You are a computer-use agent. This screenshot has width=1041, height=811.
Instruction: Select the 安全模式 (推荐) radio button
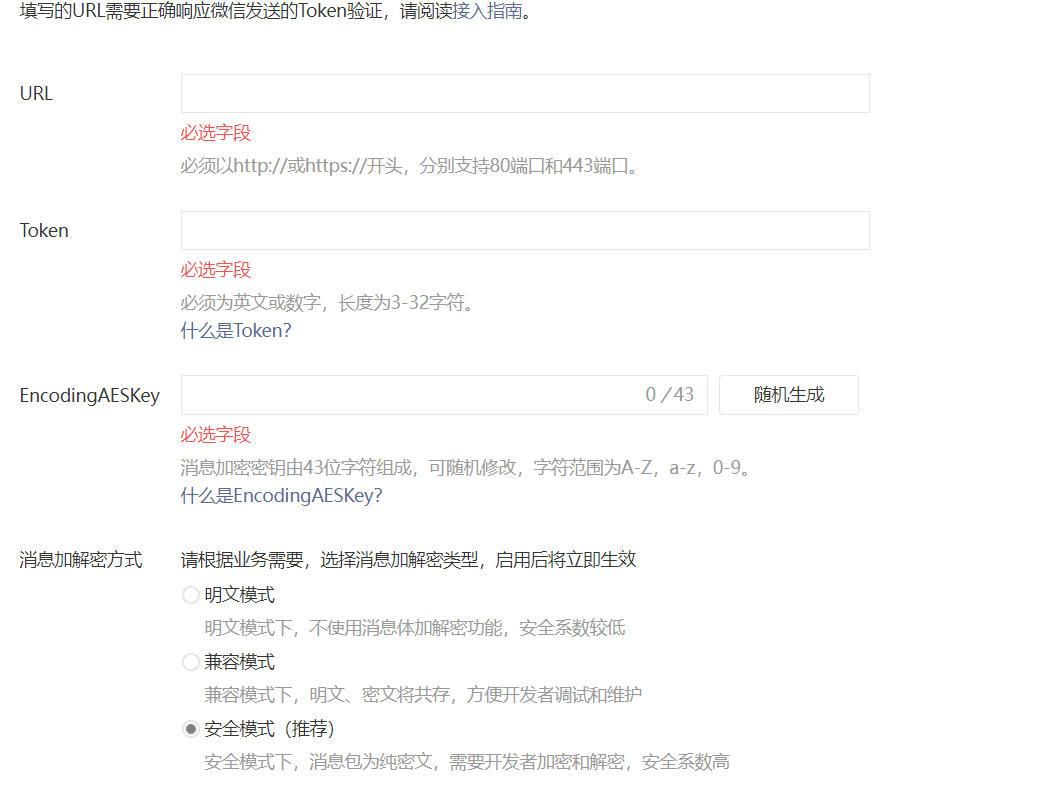point(191,729)
